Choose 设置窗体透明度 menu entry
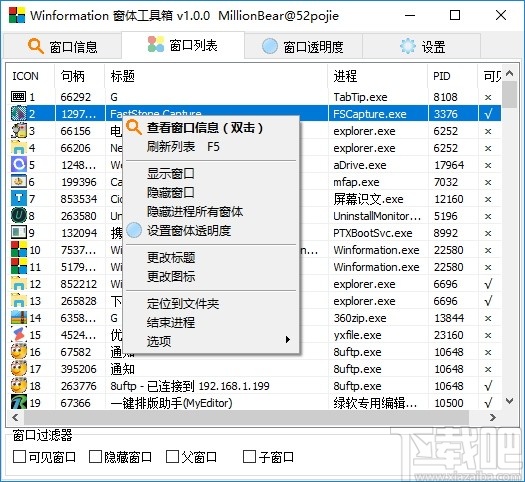The height and width of the screenshot is (482, 525). 211,231
